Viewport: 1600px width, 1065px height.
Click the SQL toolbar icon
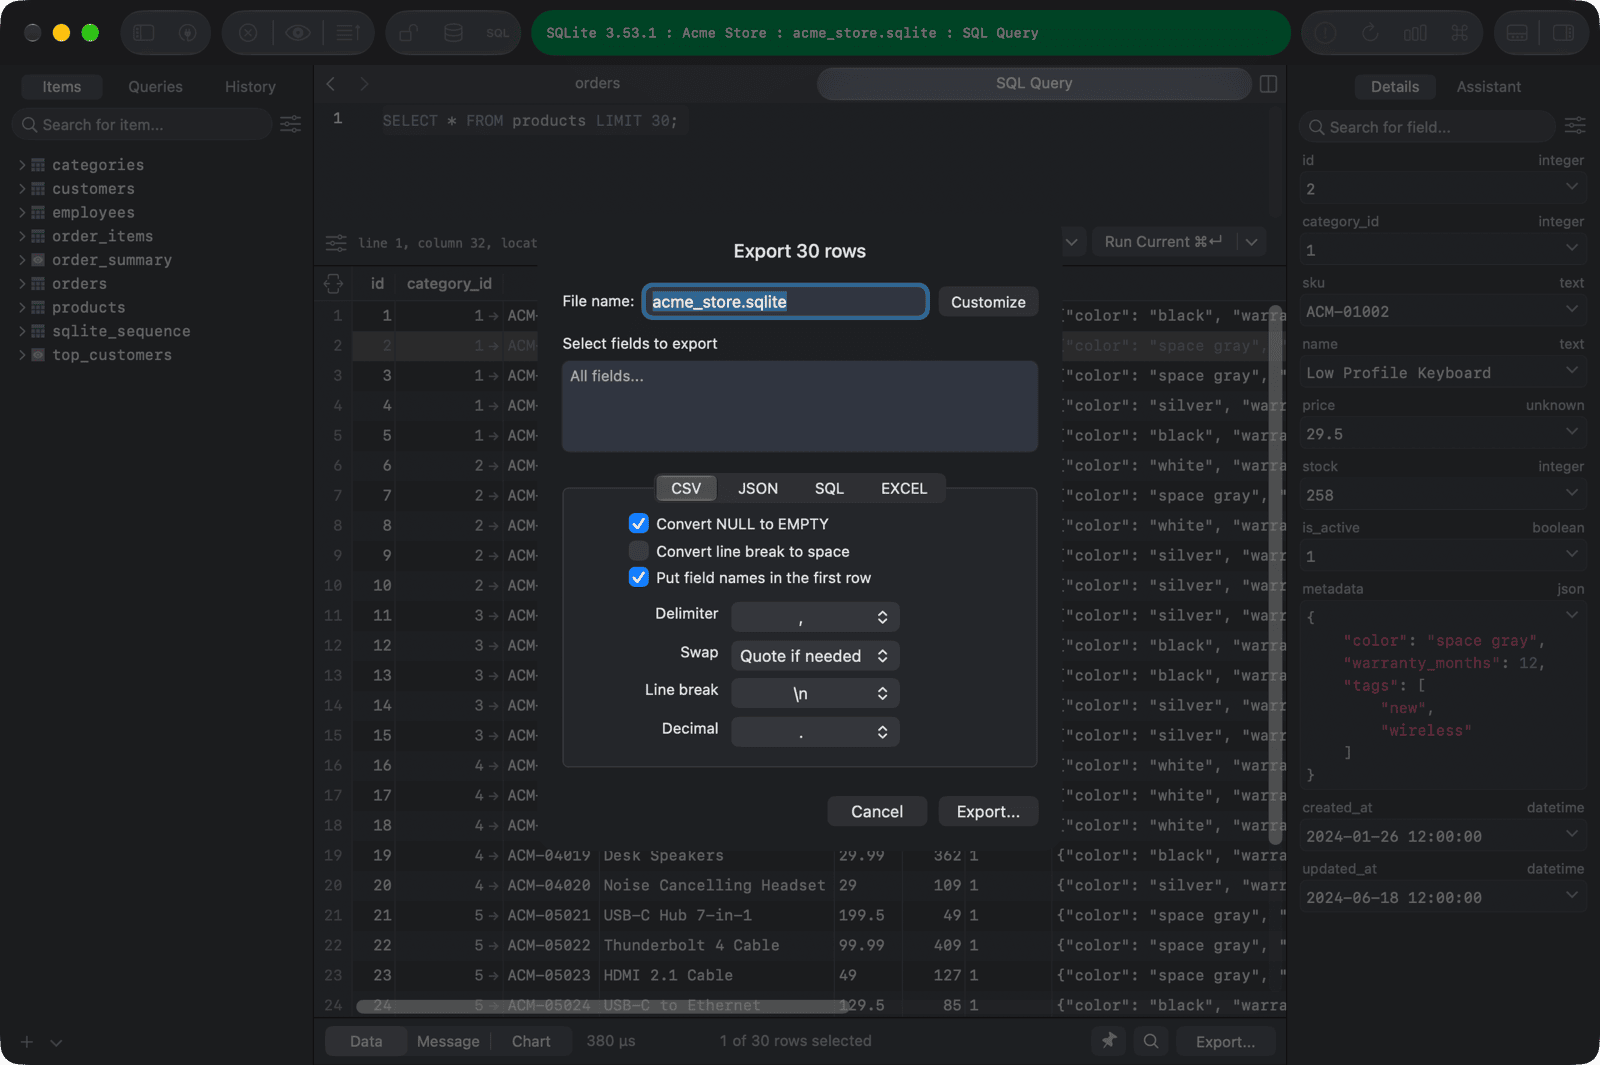tap(498, 33)
